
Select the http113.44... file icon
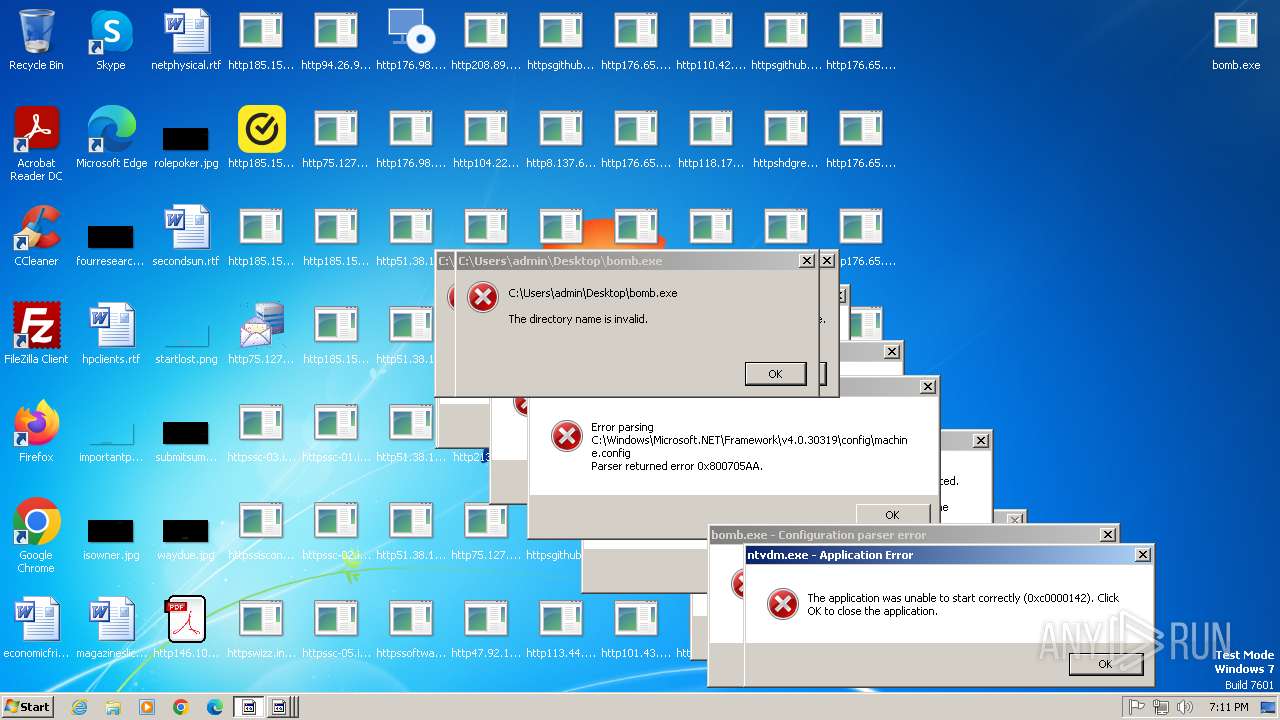[561, 628]
